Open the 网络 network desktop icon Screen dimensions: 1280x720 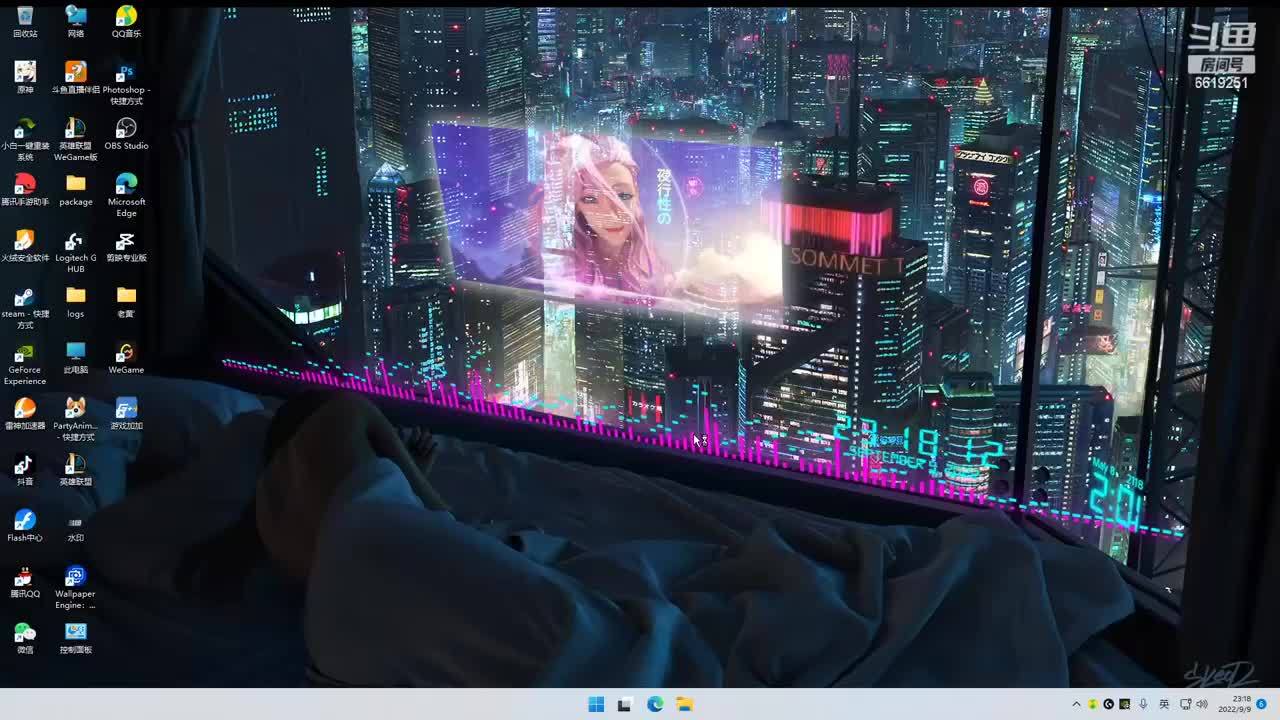[x=75, y=21]
